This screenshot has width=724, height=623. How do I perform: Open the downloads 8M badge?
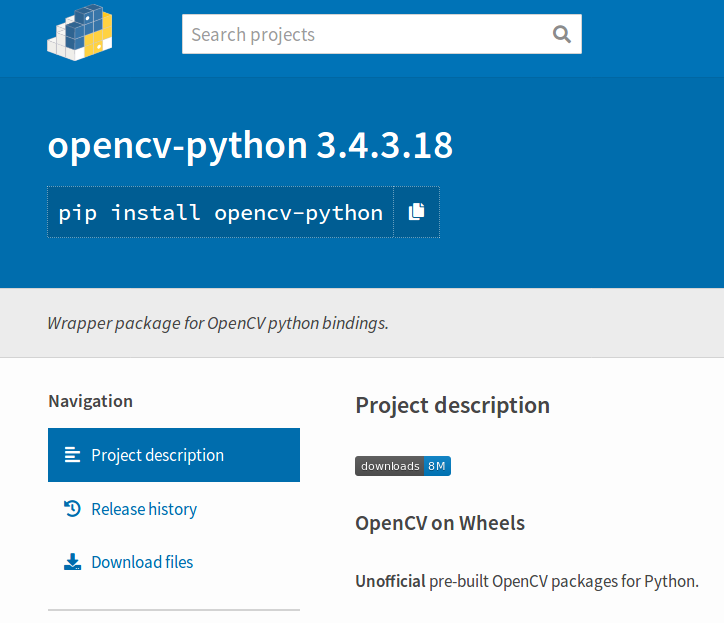pos(403,466)
